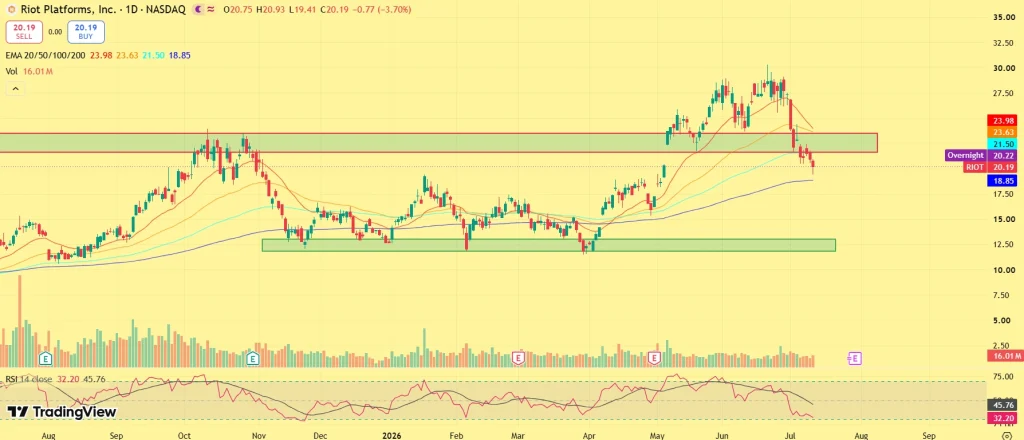This screenshot has width=1024, height=440.
Task: Open the purple upcoming earnings marker
Action: pyautogui.click(x=855, y=358)
